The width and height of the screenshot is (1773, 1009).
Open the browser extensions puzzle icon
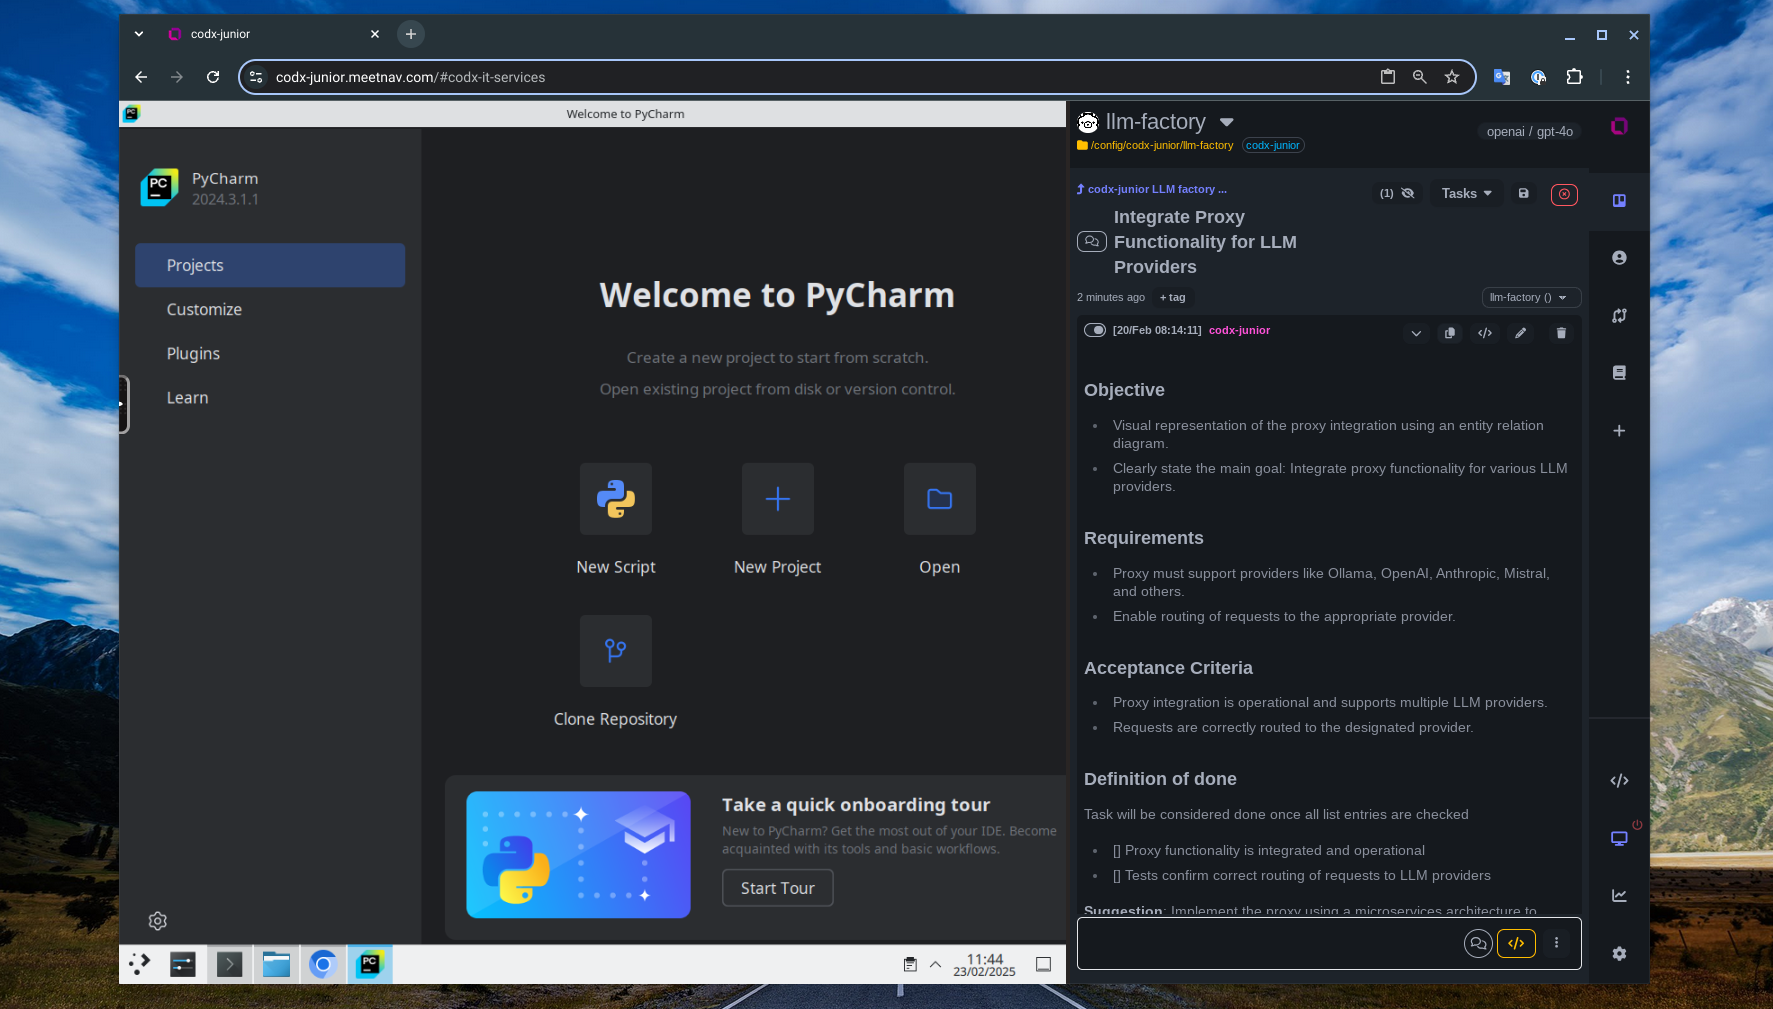click(1575, 77)
